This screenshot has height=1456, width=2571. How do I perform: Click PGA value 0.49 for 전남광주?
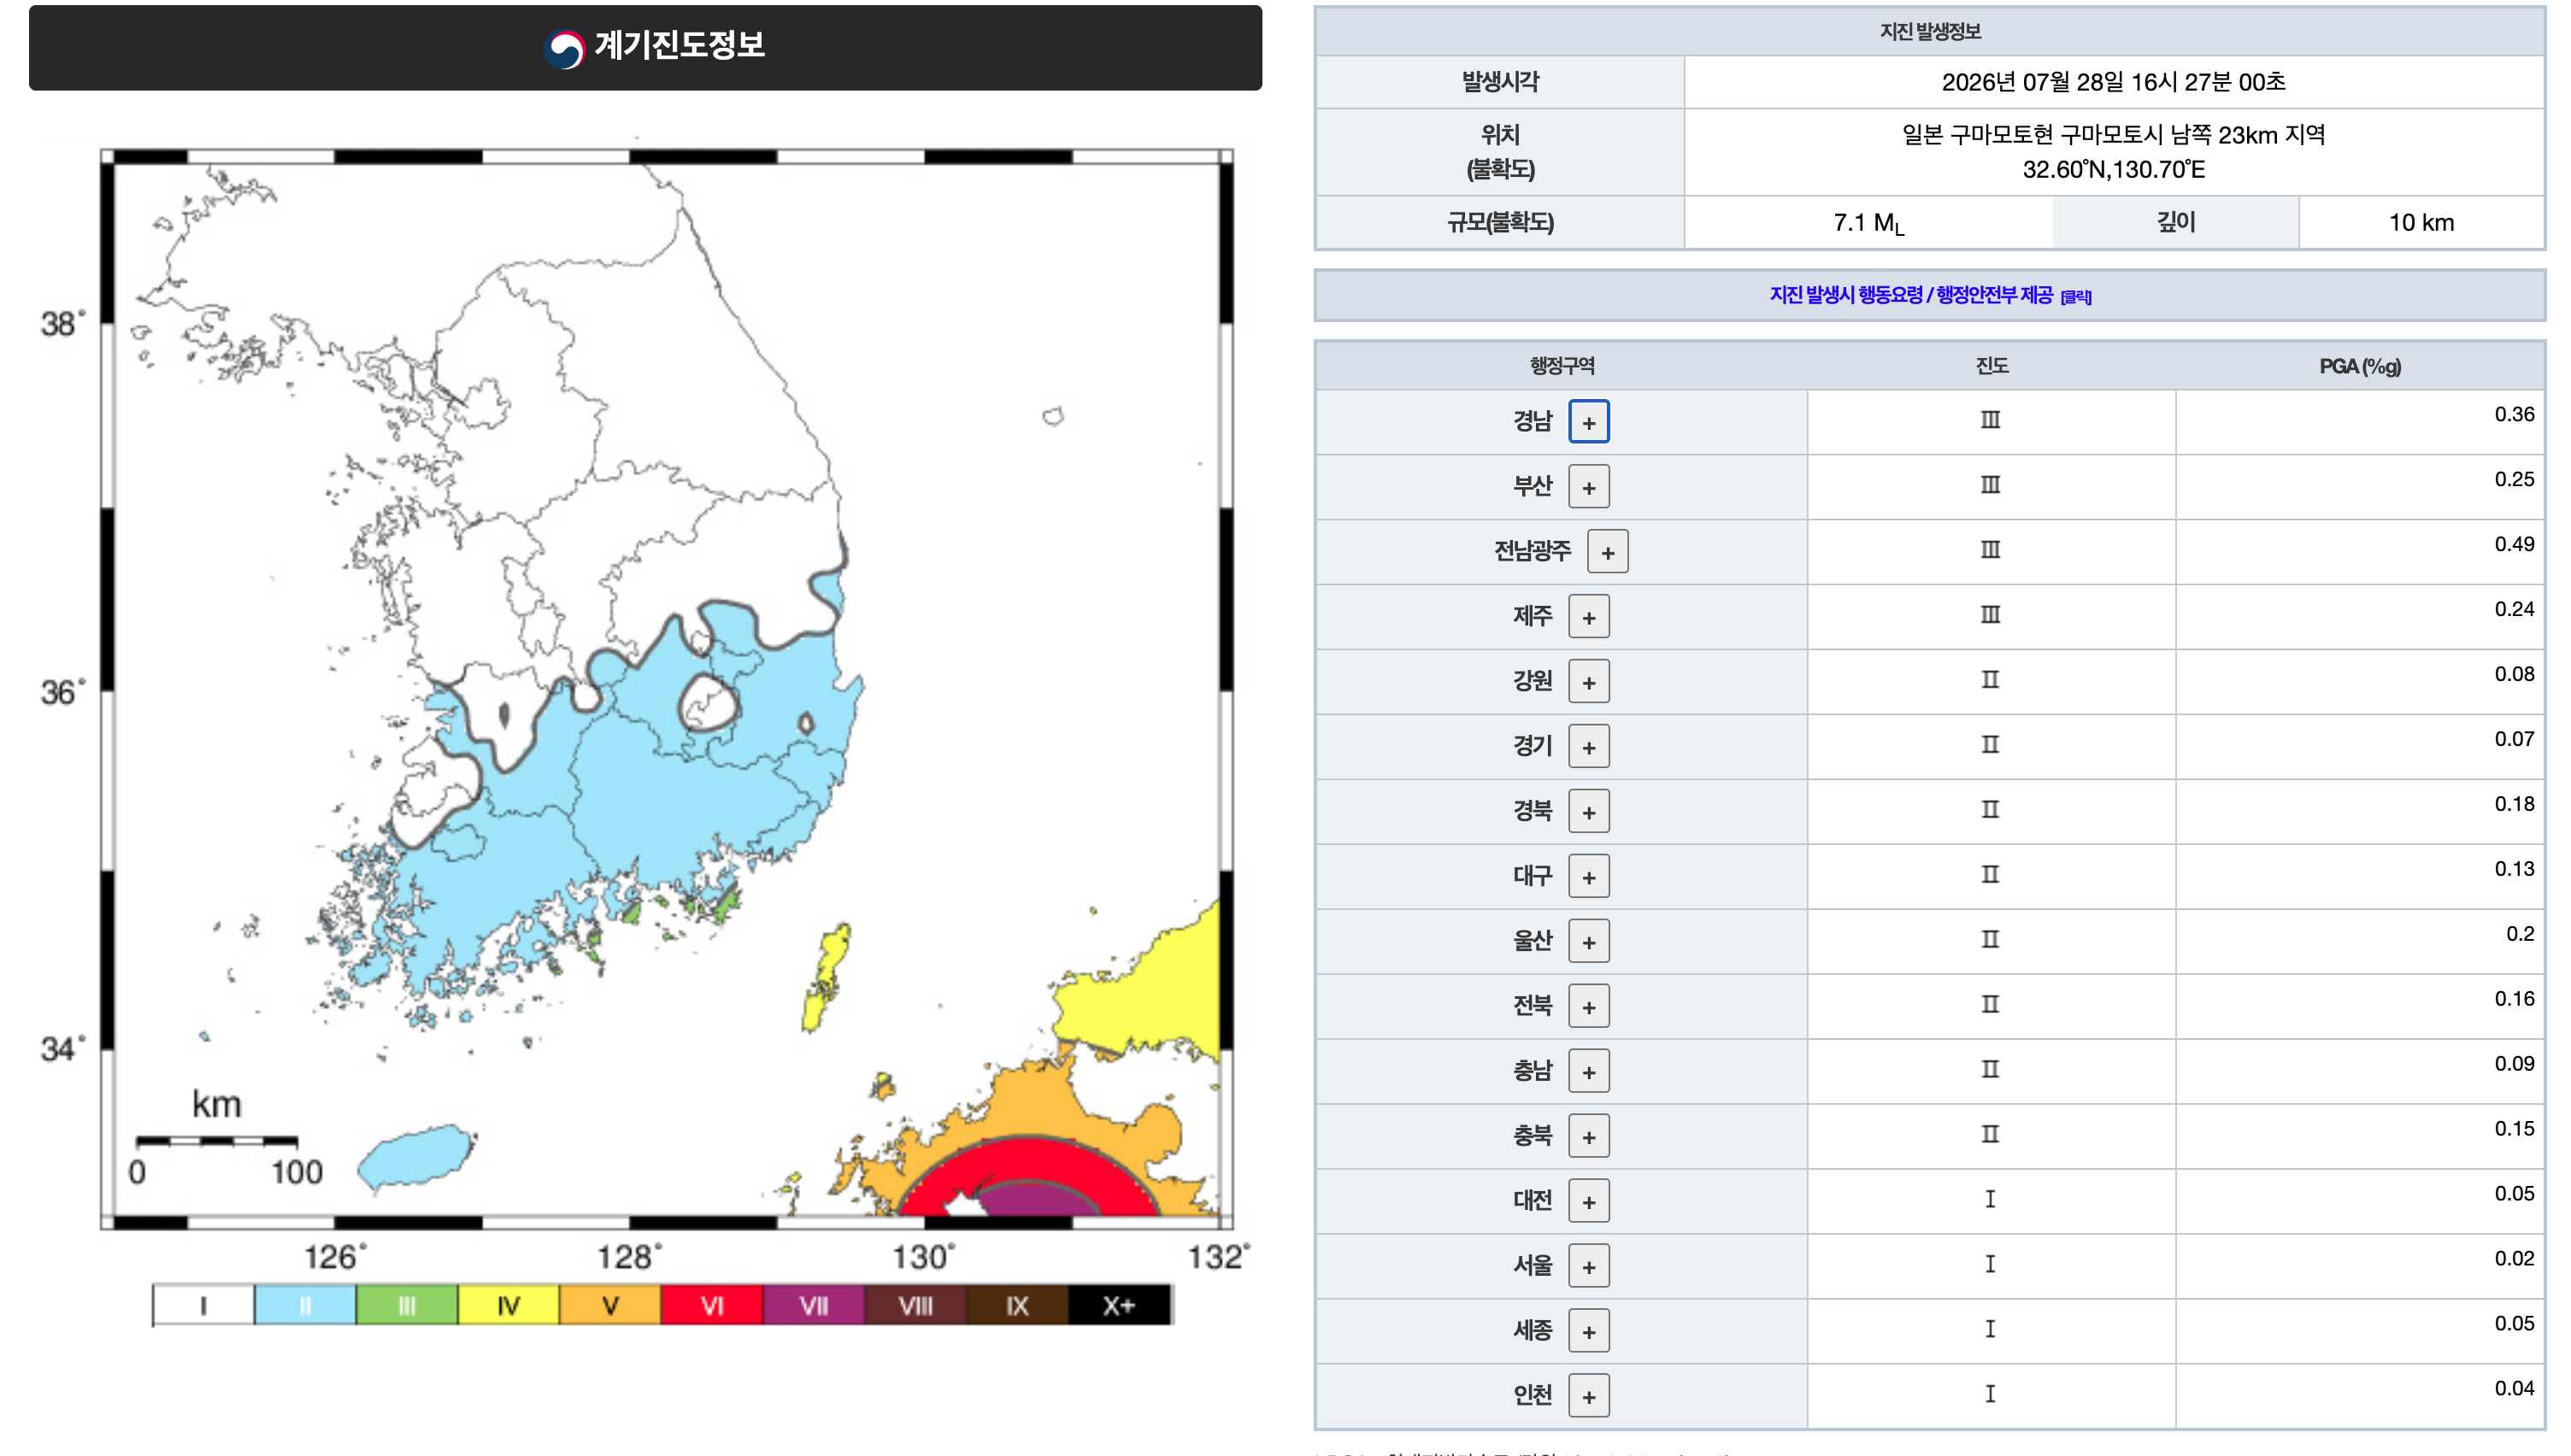(x=2513, y=544)
